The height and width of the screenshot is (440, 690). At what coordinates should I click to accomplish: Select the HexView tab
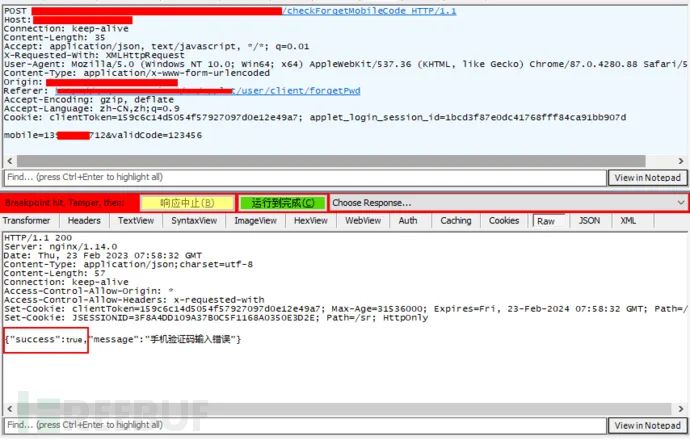point(310,221)
